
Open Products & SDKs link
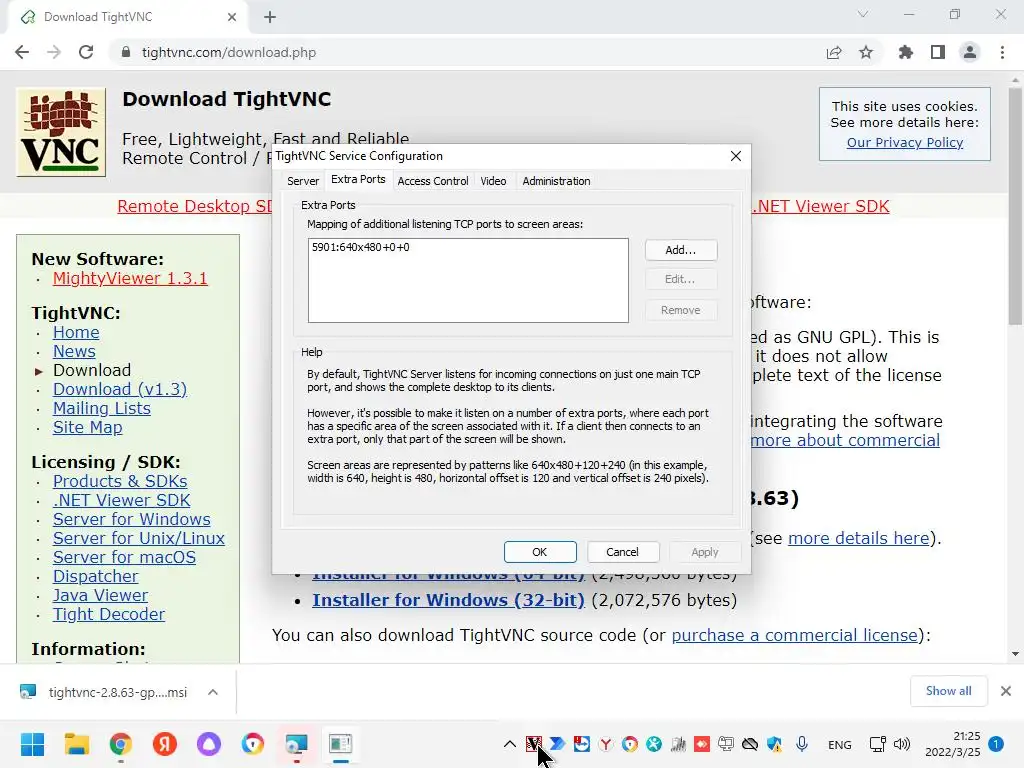[x=120, y=481]
